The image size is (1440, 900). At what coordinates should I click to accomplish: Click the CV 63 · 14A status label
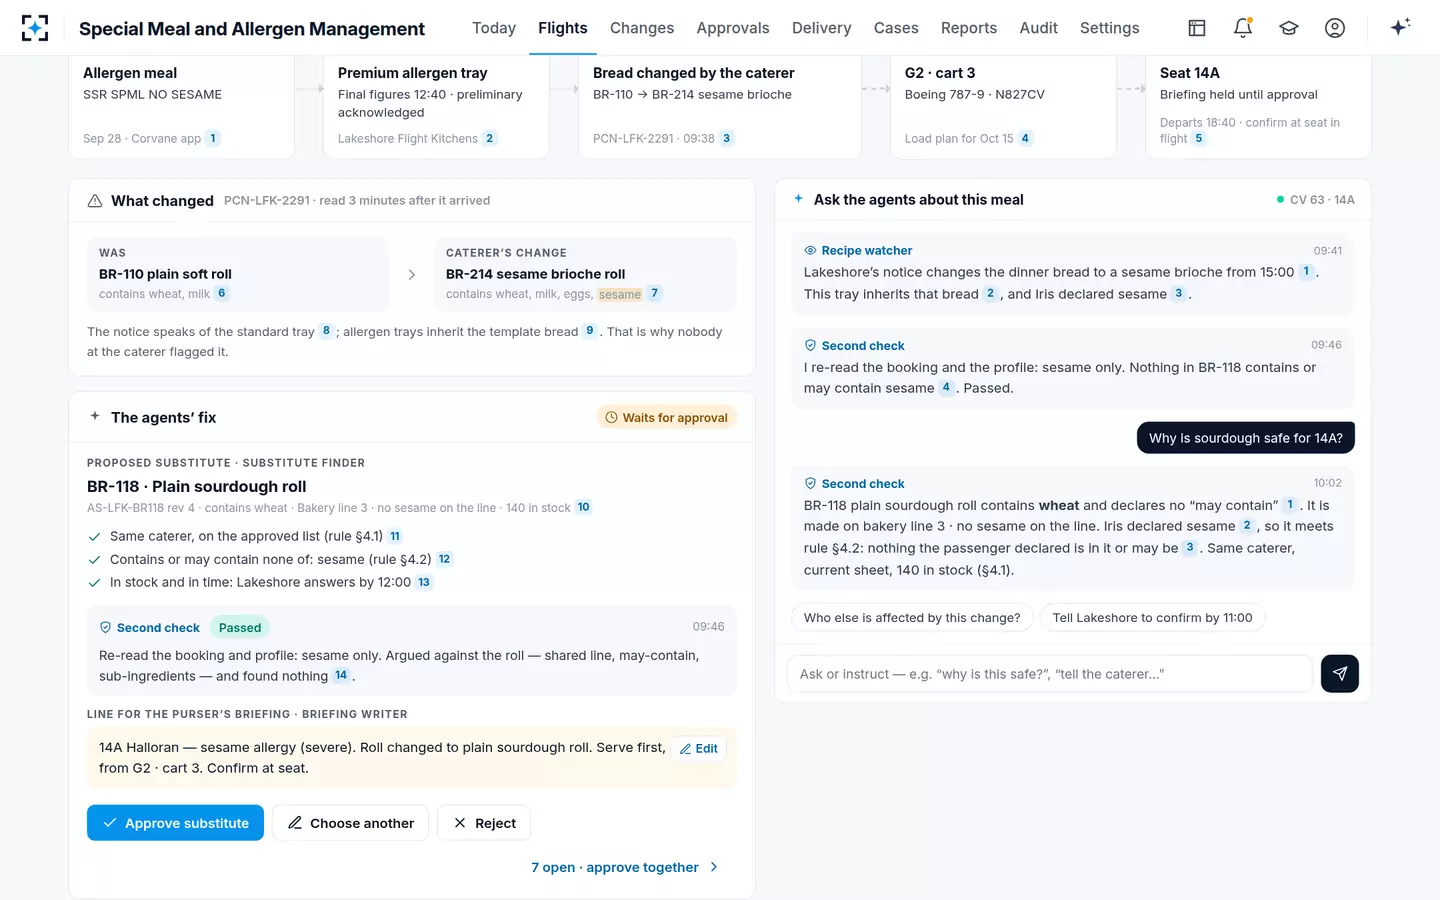(x=1316, y=200)
